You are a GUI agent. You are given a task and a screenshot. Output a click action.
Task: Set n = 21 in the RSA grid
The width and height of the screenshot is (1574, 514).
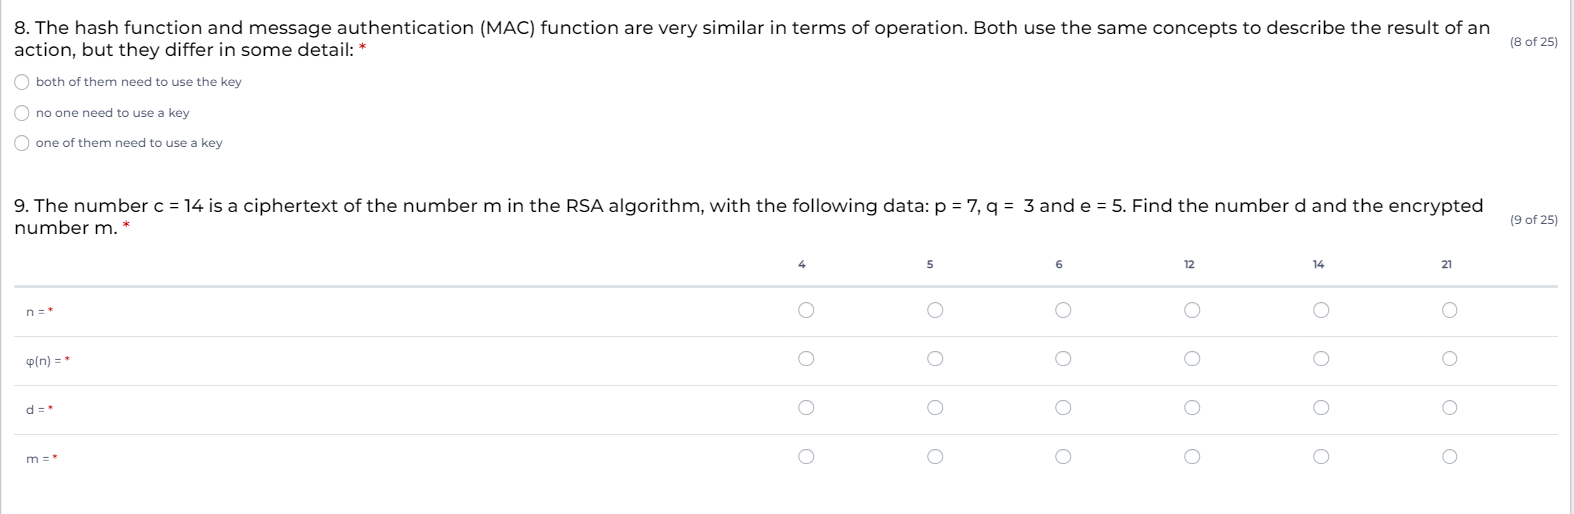1449,310
